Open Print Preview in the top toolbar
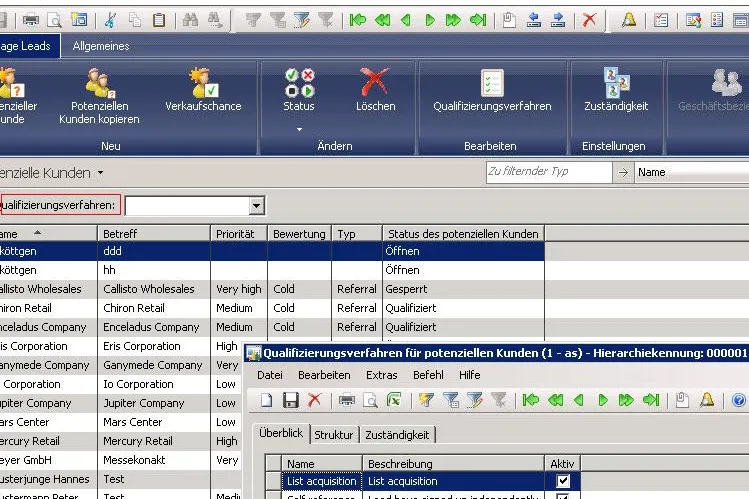 55,20
